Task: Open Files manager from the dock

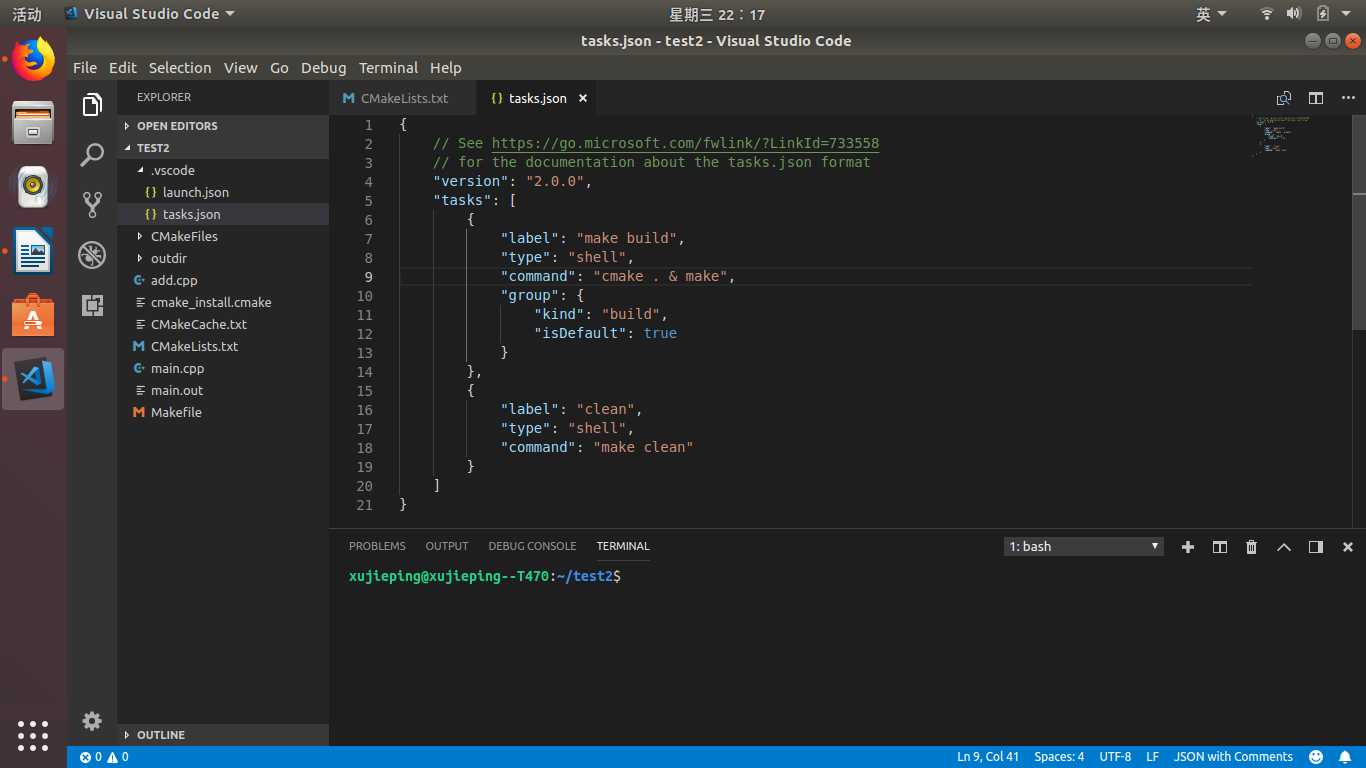Action: pyautogui.click(x=33, y=122)
